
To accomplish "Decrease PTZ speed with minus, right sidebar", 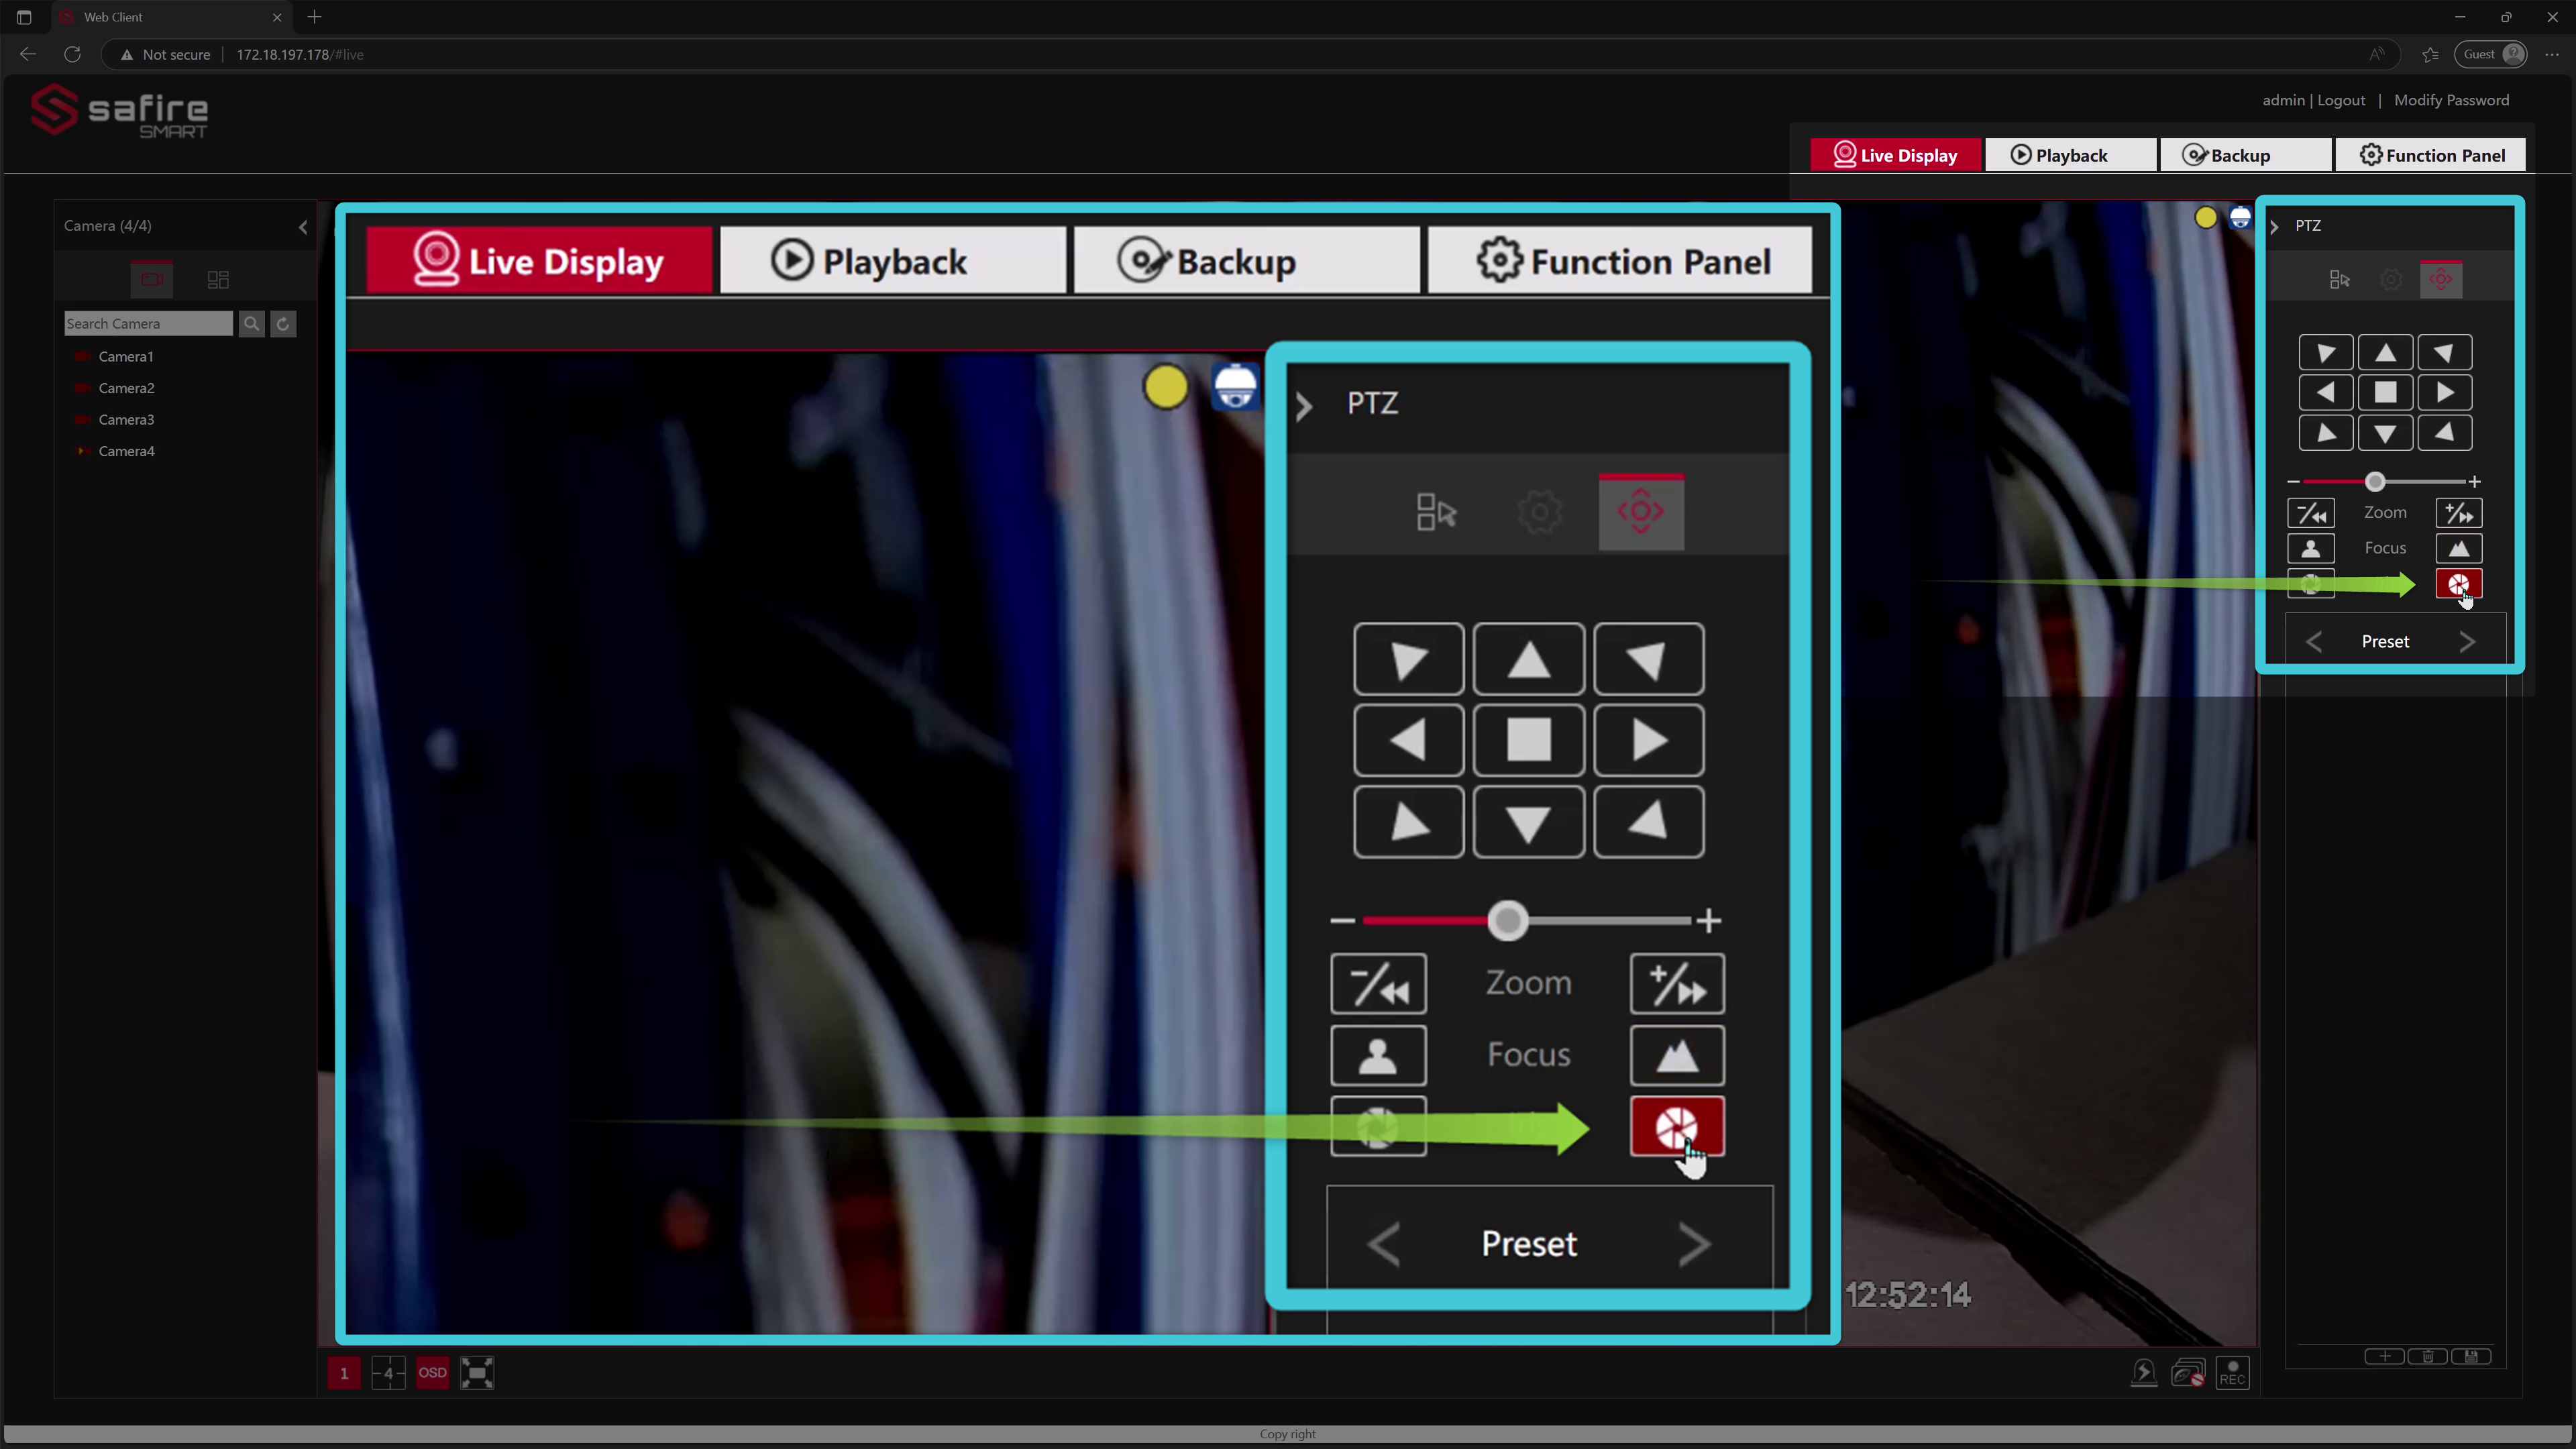I will [x=2293, y=482].
